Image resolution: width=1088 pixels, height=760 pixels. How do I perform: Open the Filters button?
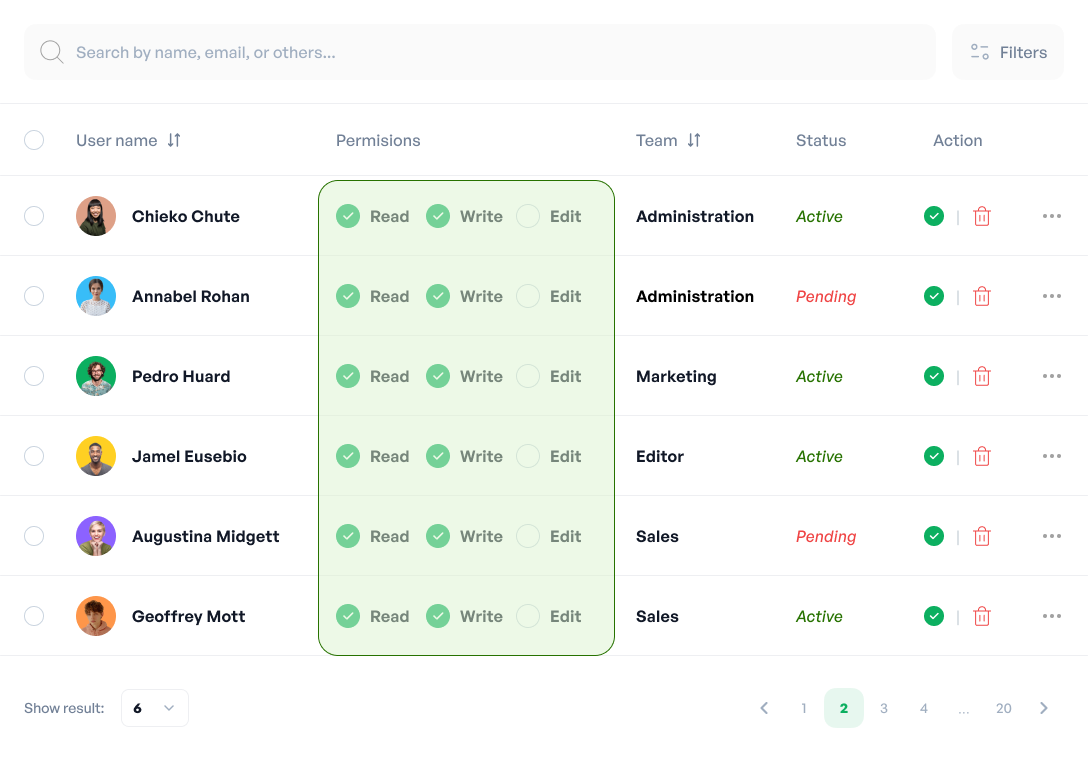pyautogui.click(x=1007, y=52)
